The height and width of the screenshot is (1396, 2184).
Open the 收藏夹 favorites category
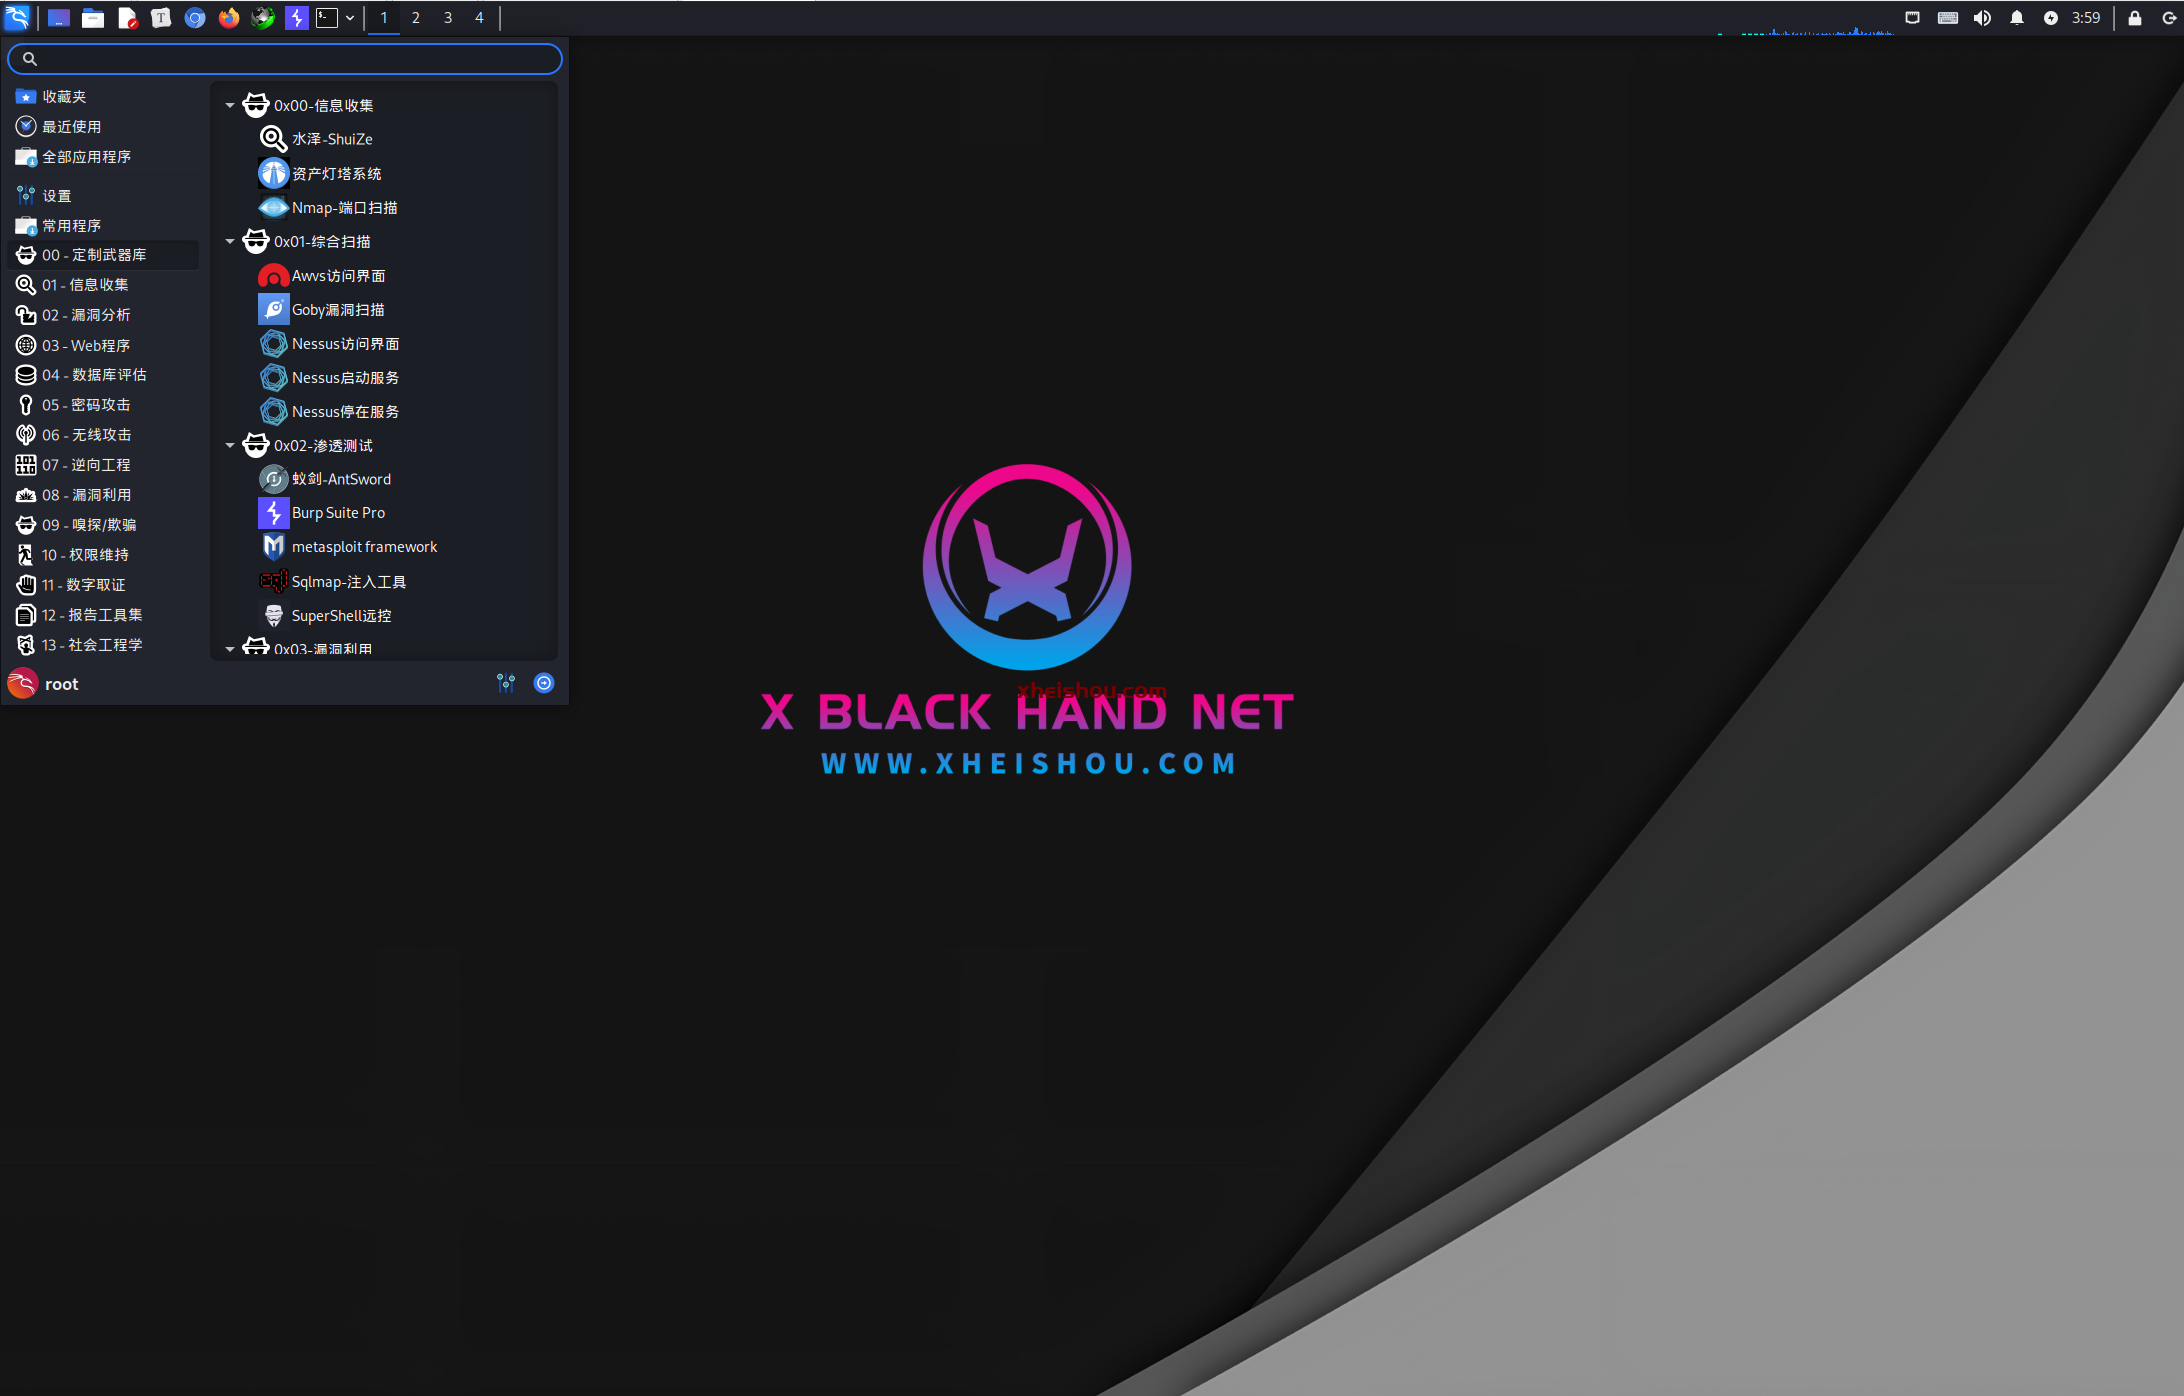[104, 97]
